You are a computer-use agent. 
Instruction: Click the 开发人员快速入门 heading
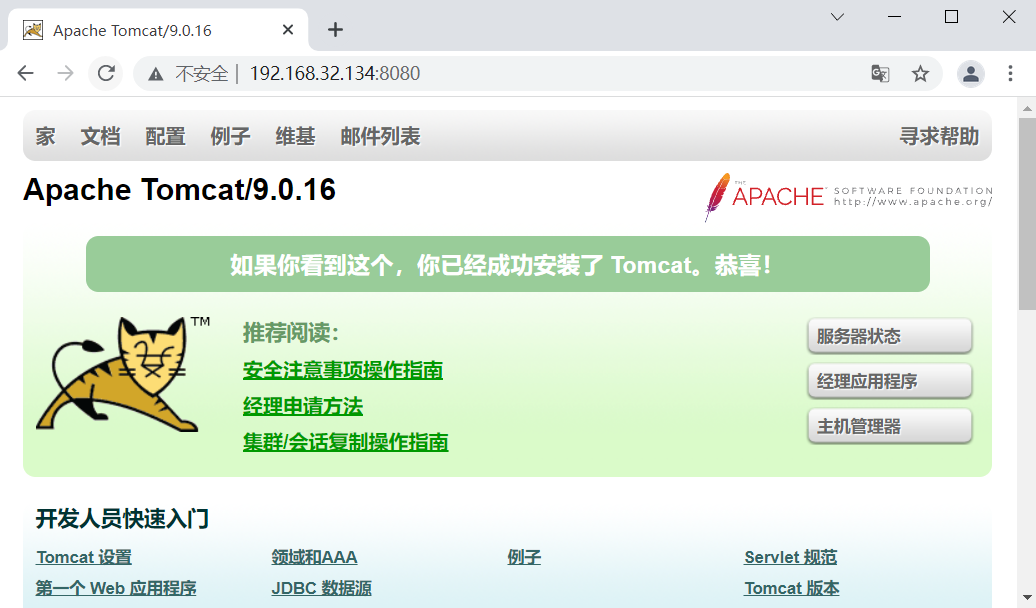click(x=122, y=519)
